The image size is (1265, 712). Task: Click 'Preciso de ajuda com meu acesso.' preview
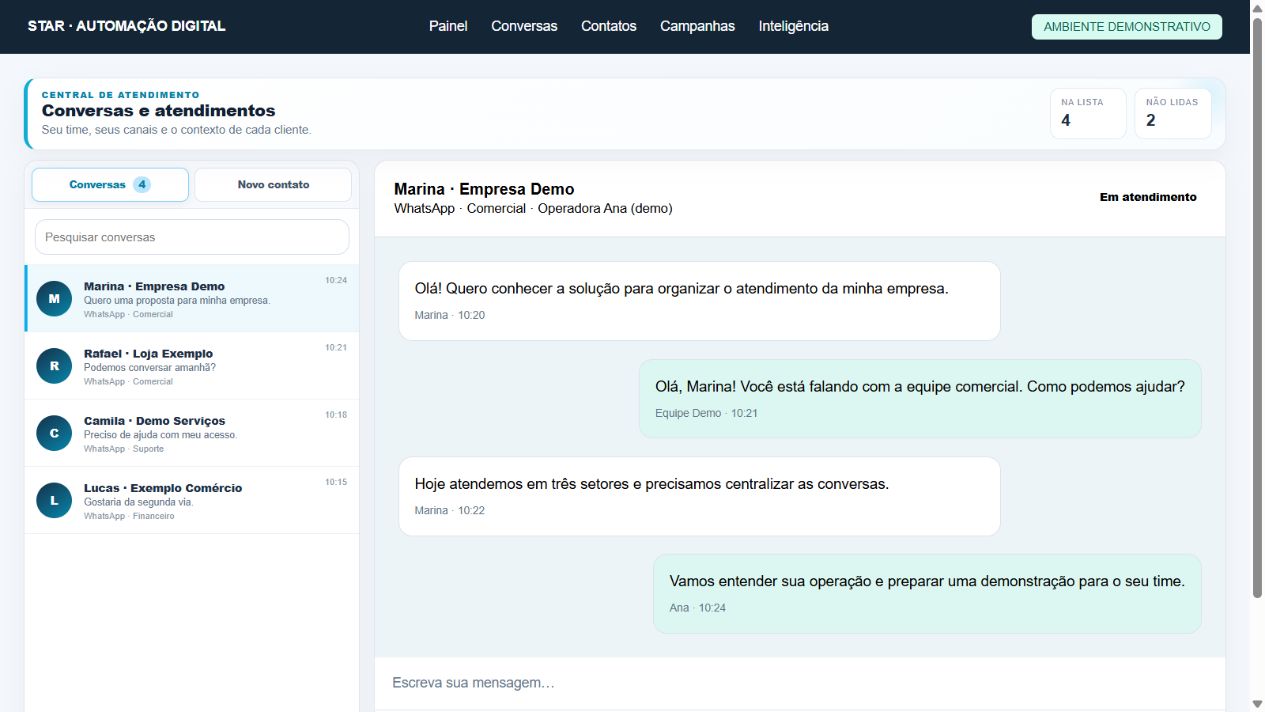(x=161, y=435)
